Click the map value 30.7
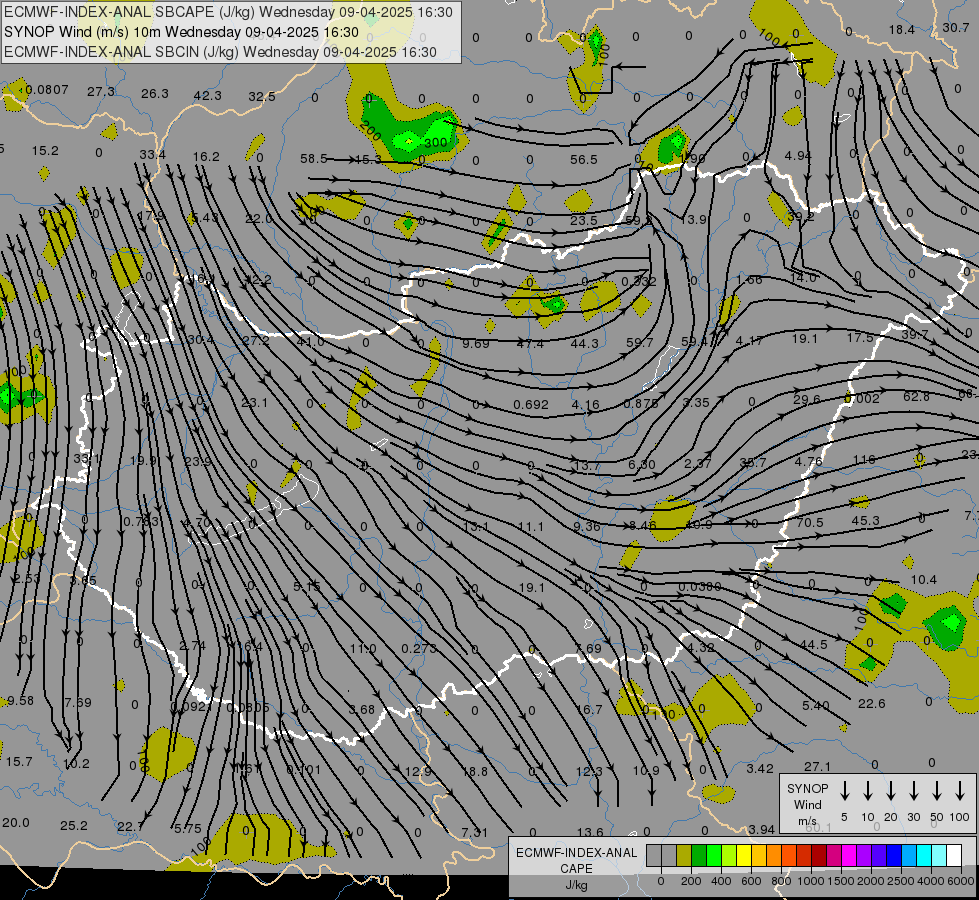 pos(956,27)
